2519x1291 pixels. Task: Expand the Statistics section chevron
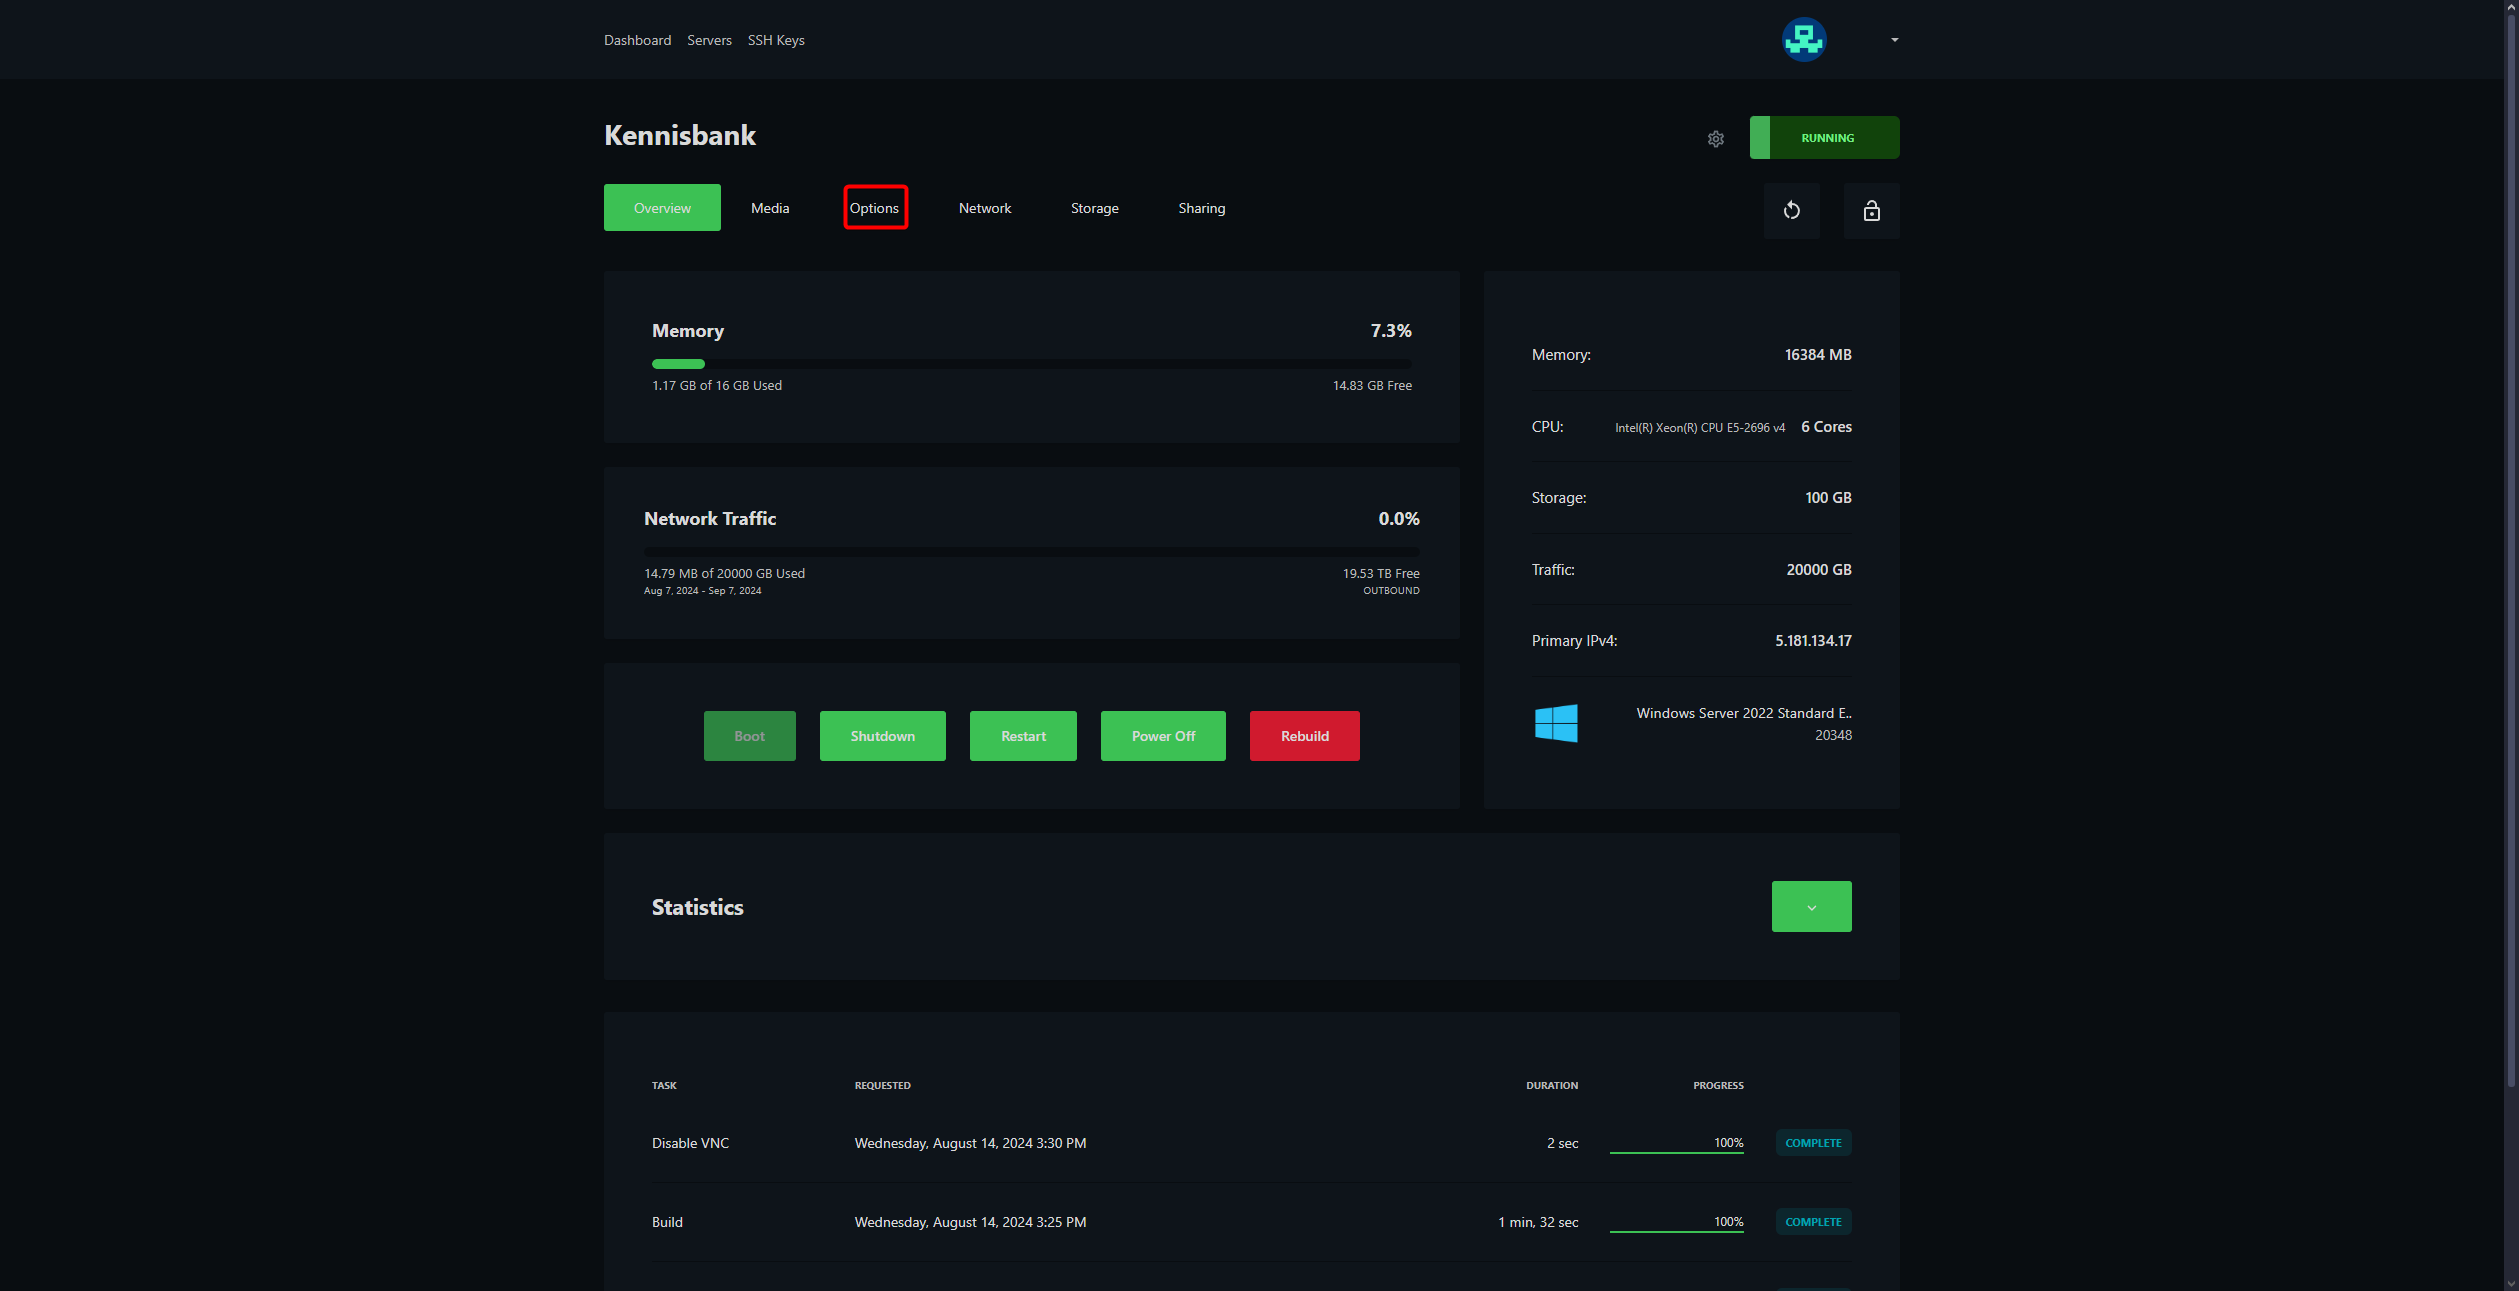click(x=1811, y=907)
